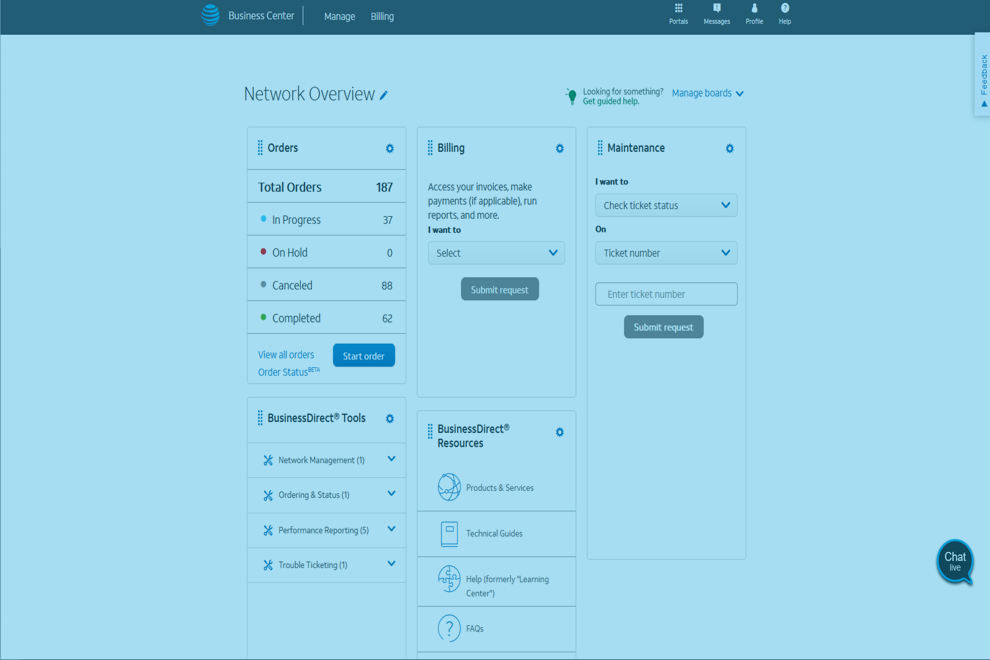The height and width of the screenshot is (660, 990).
Task: Open the Check ticket status dropdown
Action: tap(666, 205)
